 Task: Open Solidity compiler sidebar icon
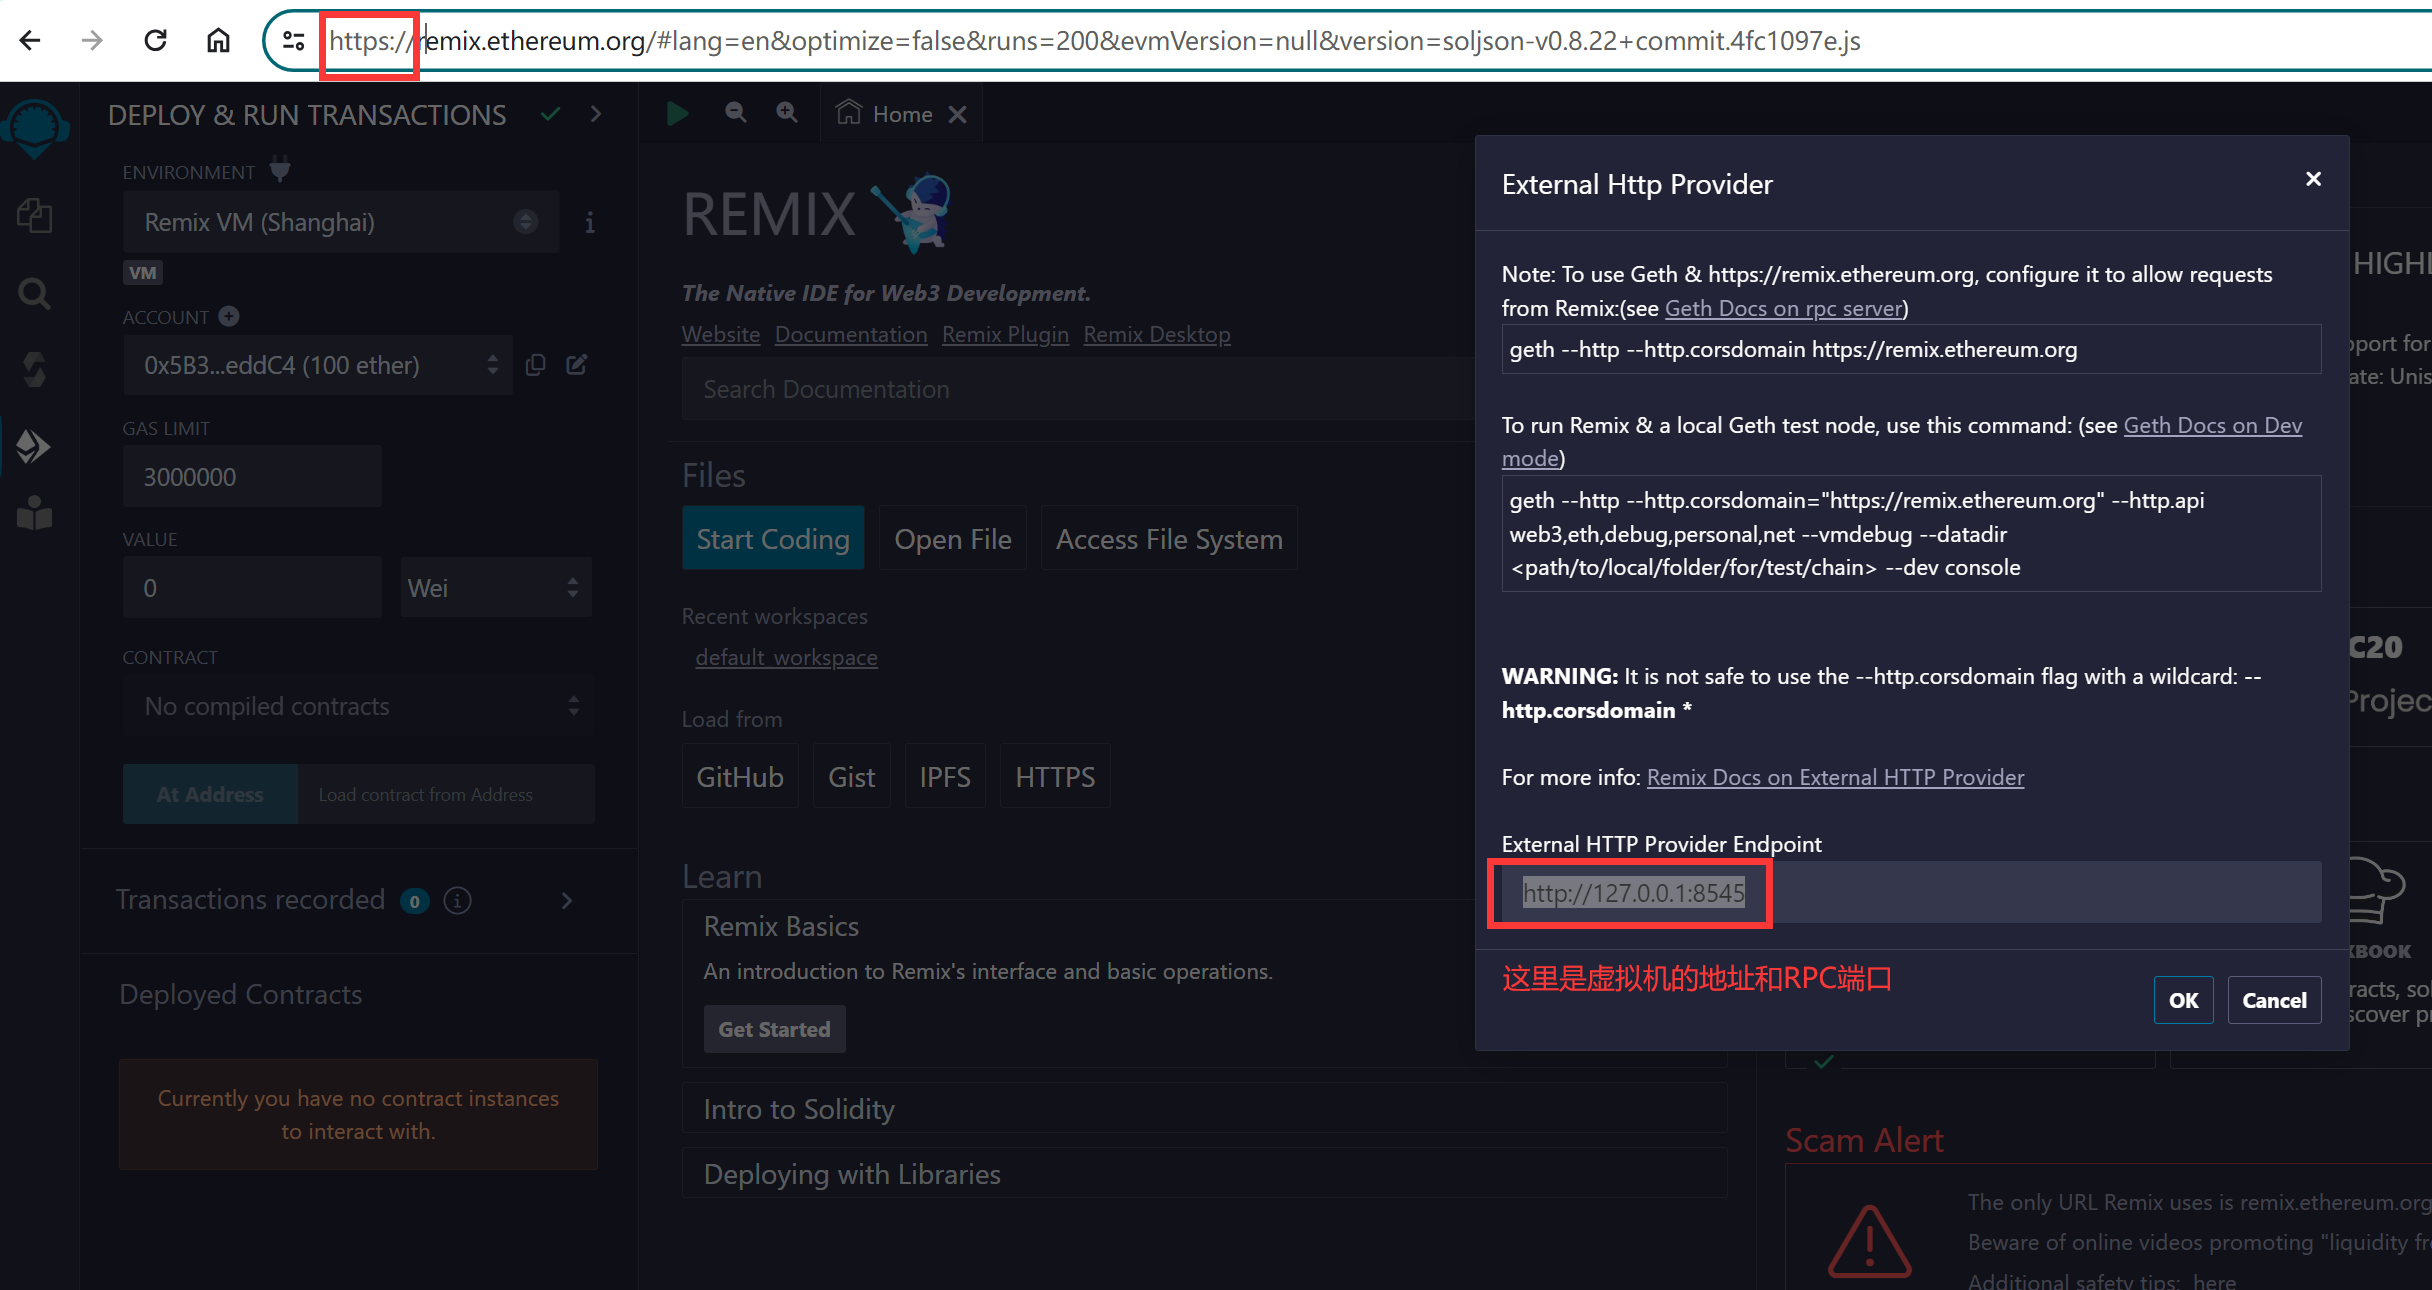tap(35, 369)
